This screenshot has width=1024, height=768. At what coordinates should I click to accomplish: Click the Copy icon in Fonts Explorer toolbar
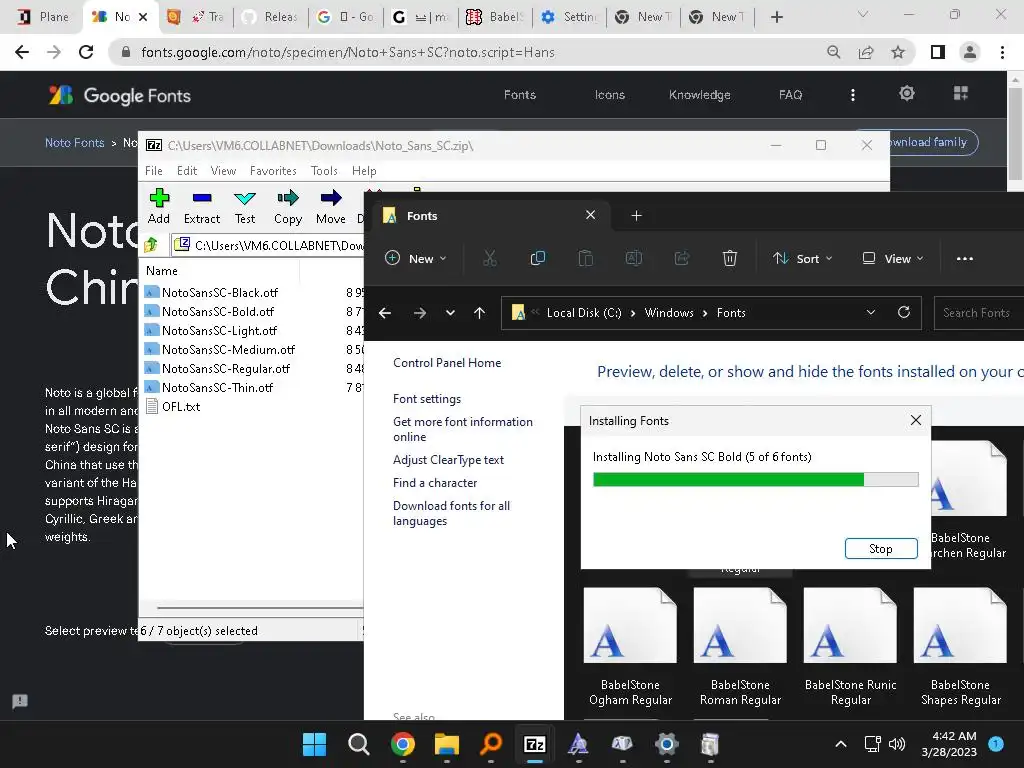(x=537, y=259)
